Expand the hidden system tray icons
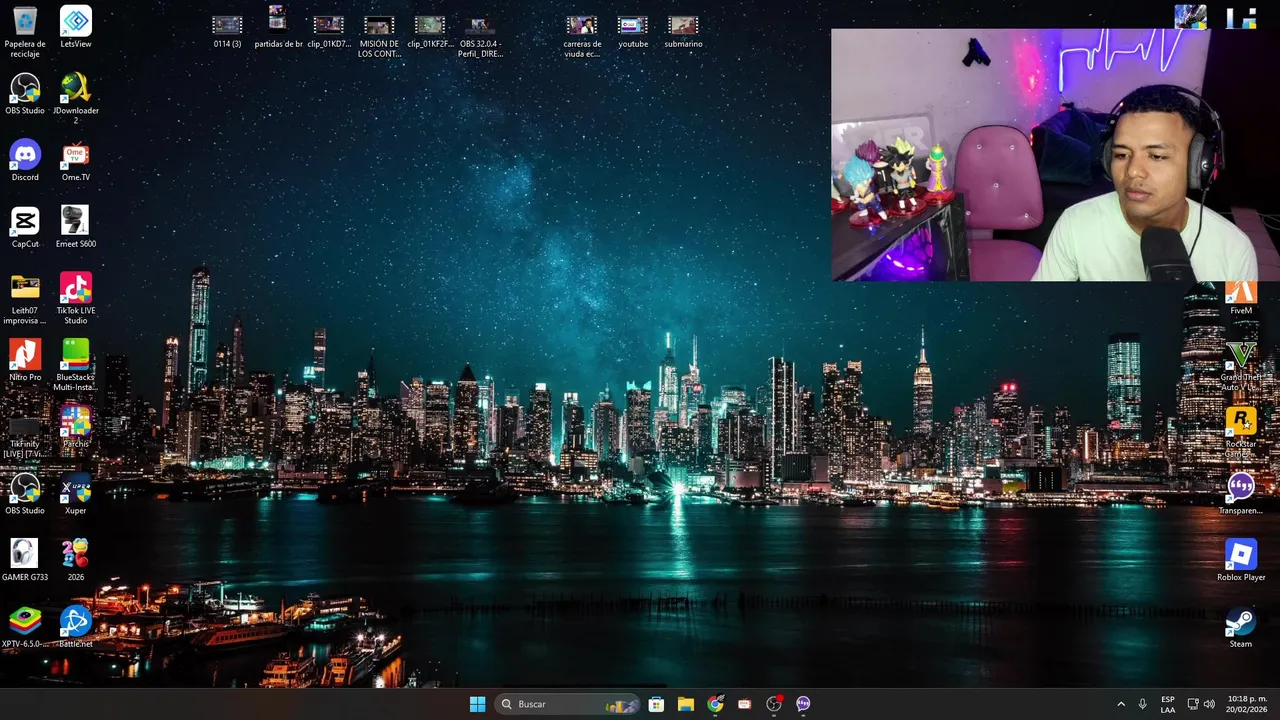Viewport: 1280px width, 720px height. pos(1120,704)
